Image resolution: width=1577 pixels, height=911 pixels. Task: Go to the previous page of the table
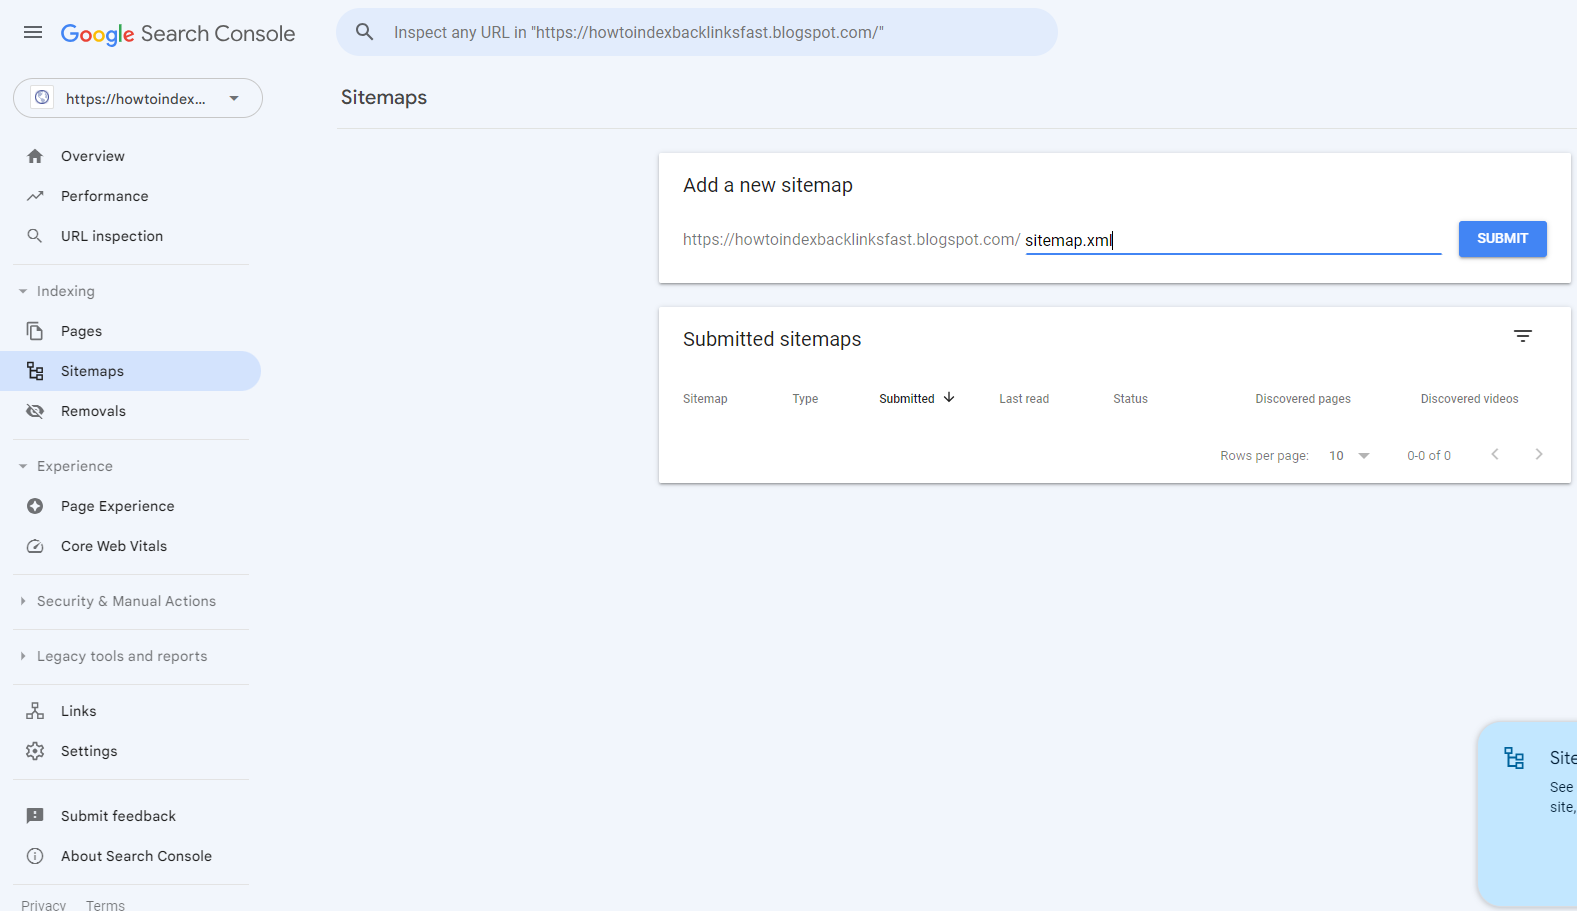1495,454
